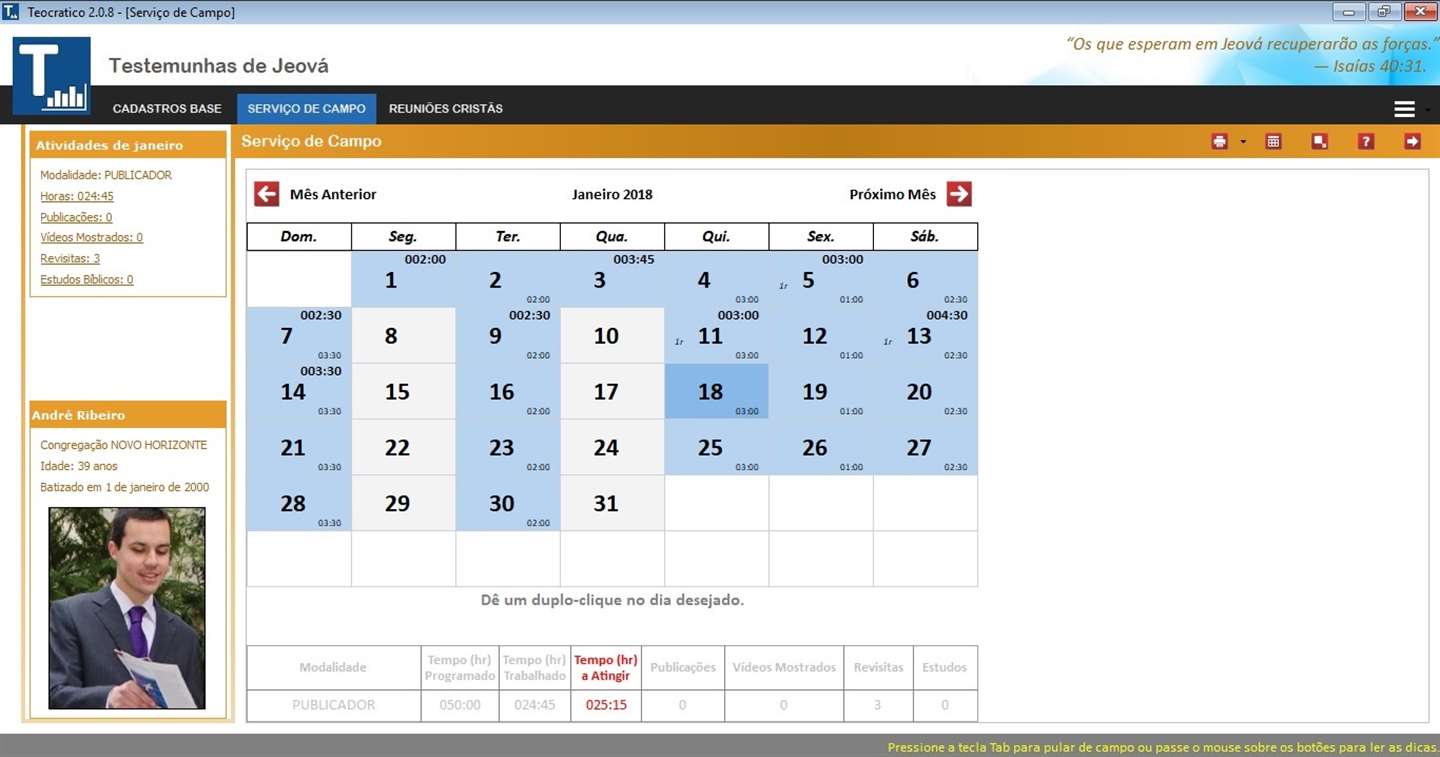The image size is (1440, 757).
Task: Click André Ribeiro's profile photo
Action: click(x=127, y=608)
